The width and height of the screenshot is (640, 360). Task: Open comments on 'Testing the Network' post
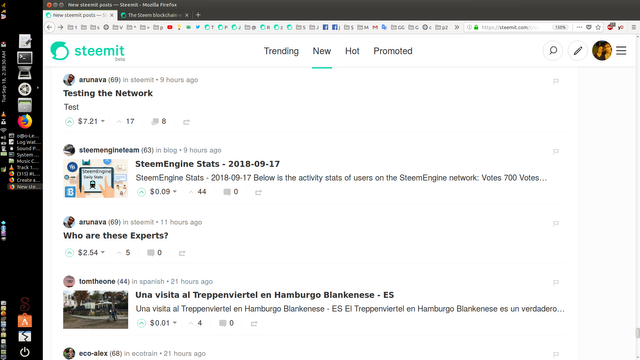pyautogui.click(x=159, y=121)
